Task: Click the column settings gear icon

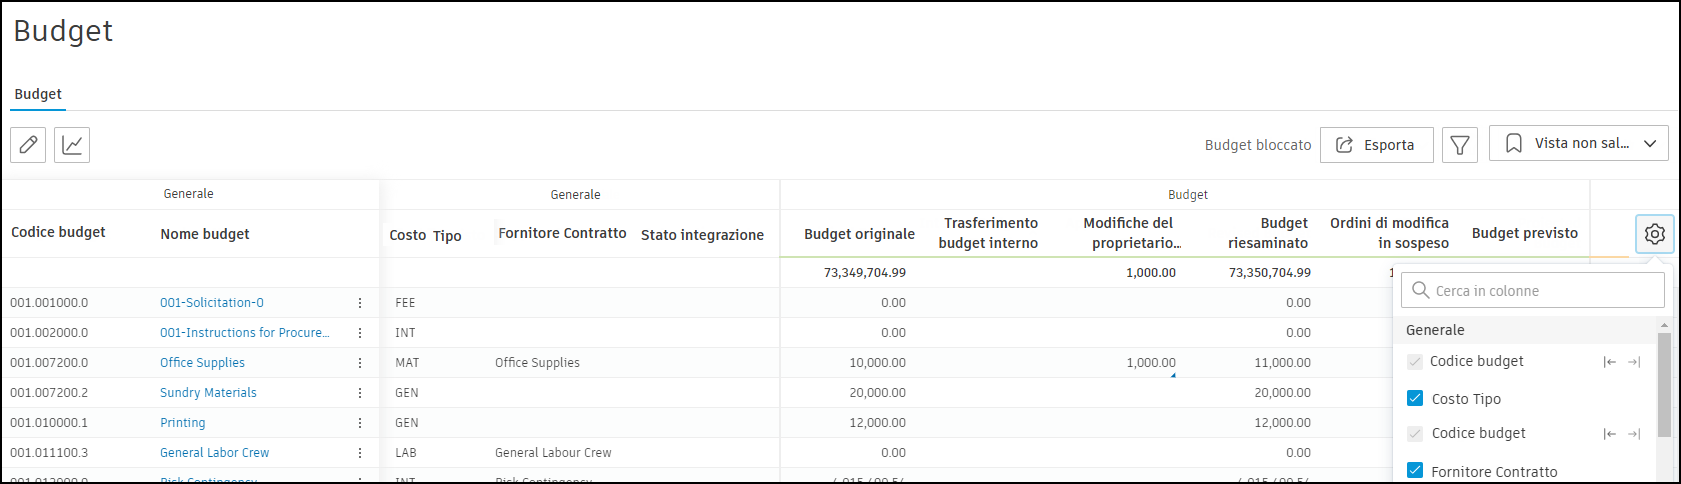Action: [1655, 234]
